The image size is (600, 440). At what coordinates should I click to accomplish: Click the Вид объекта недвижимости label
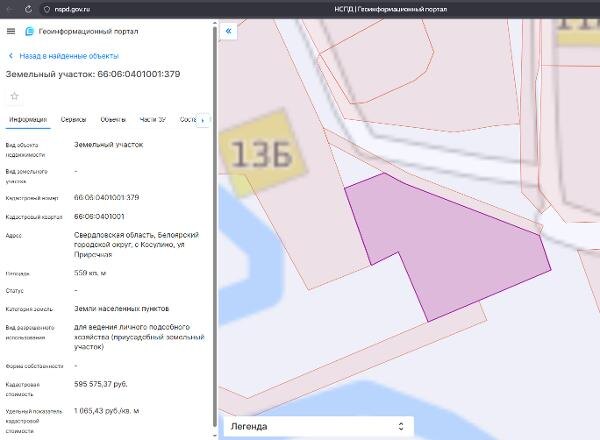coord(25,150)
